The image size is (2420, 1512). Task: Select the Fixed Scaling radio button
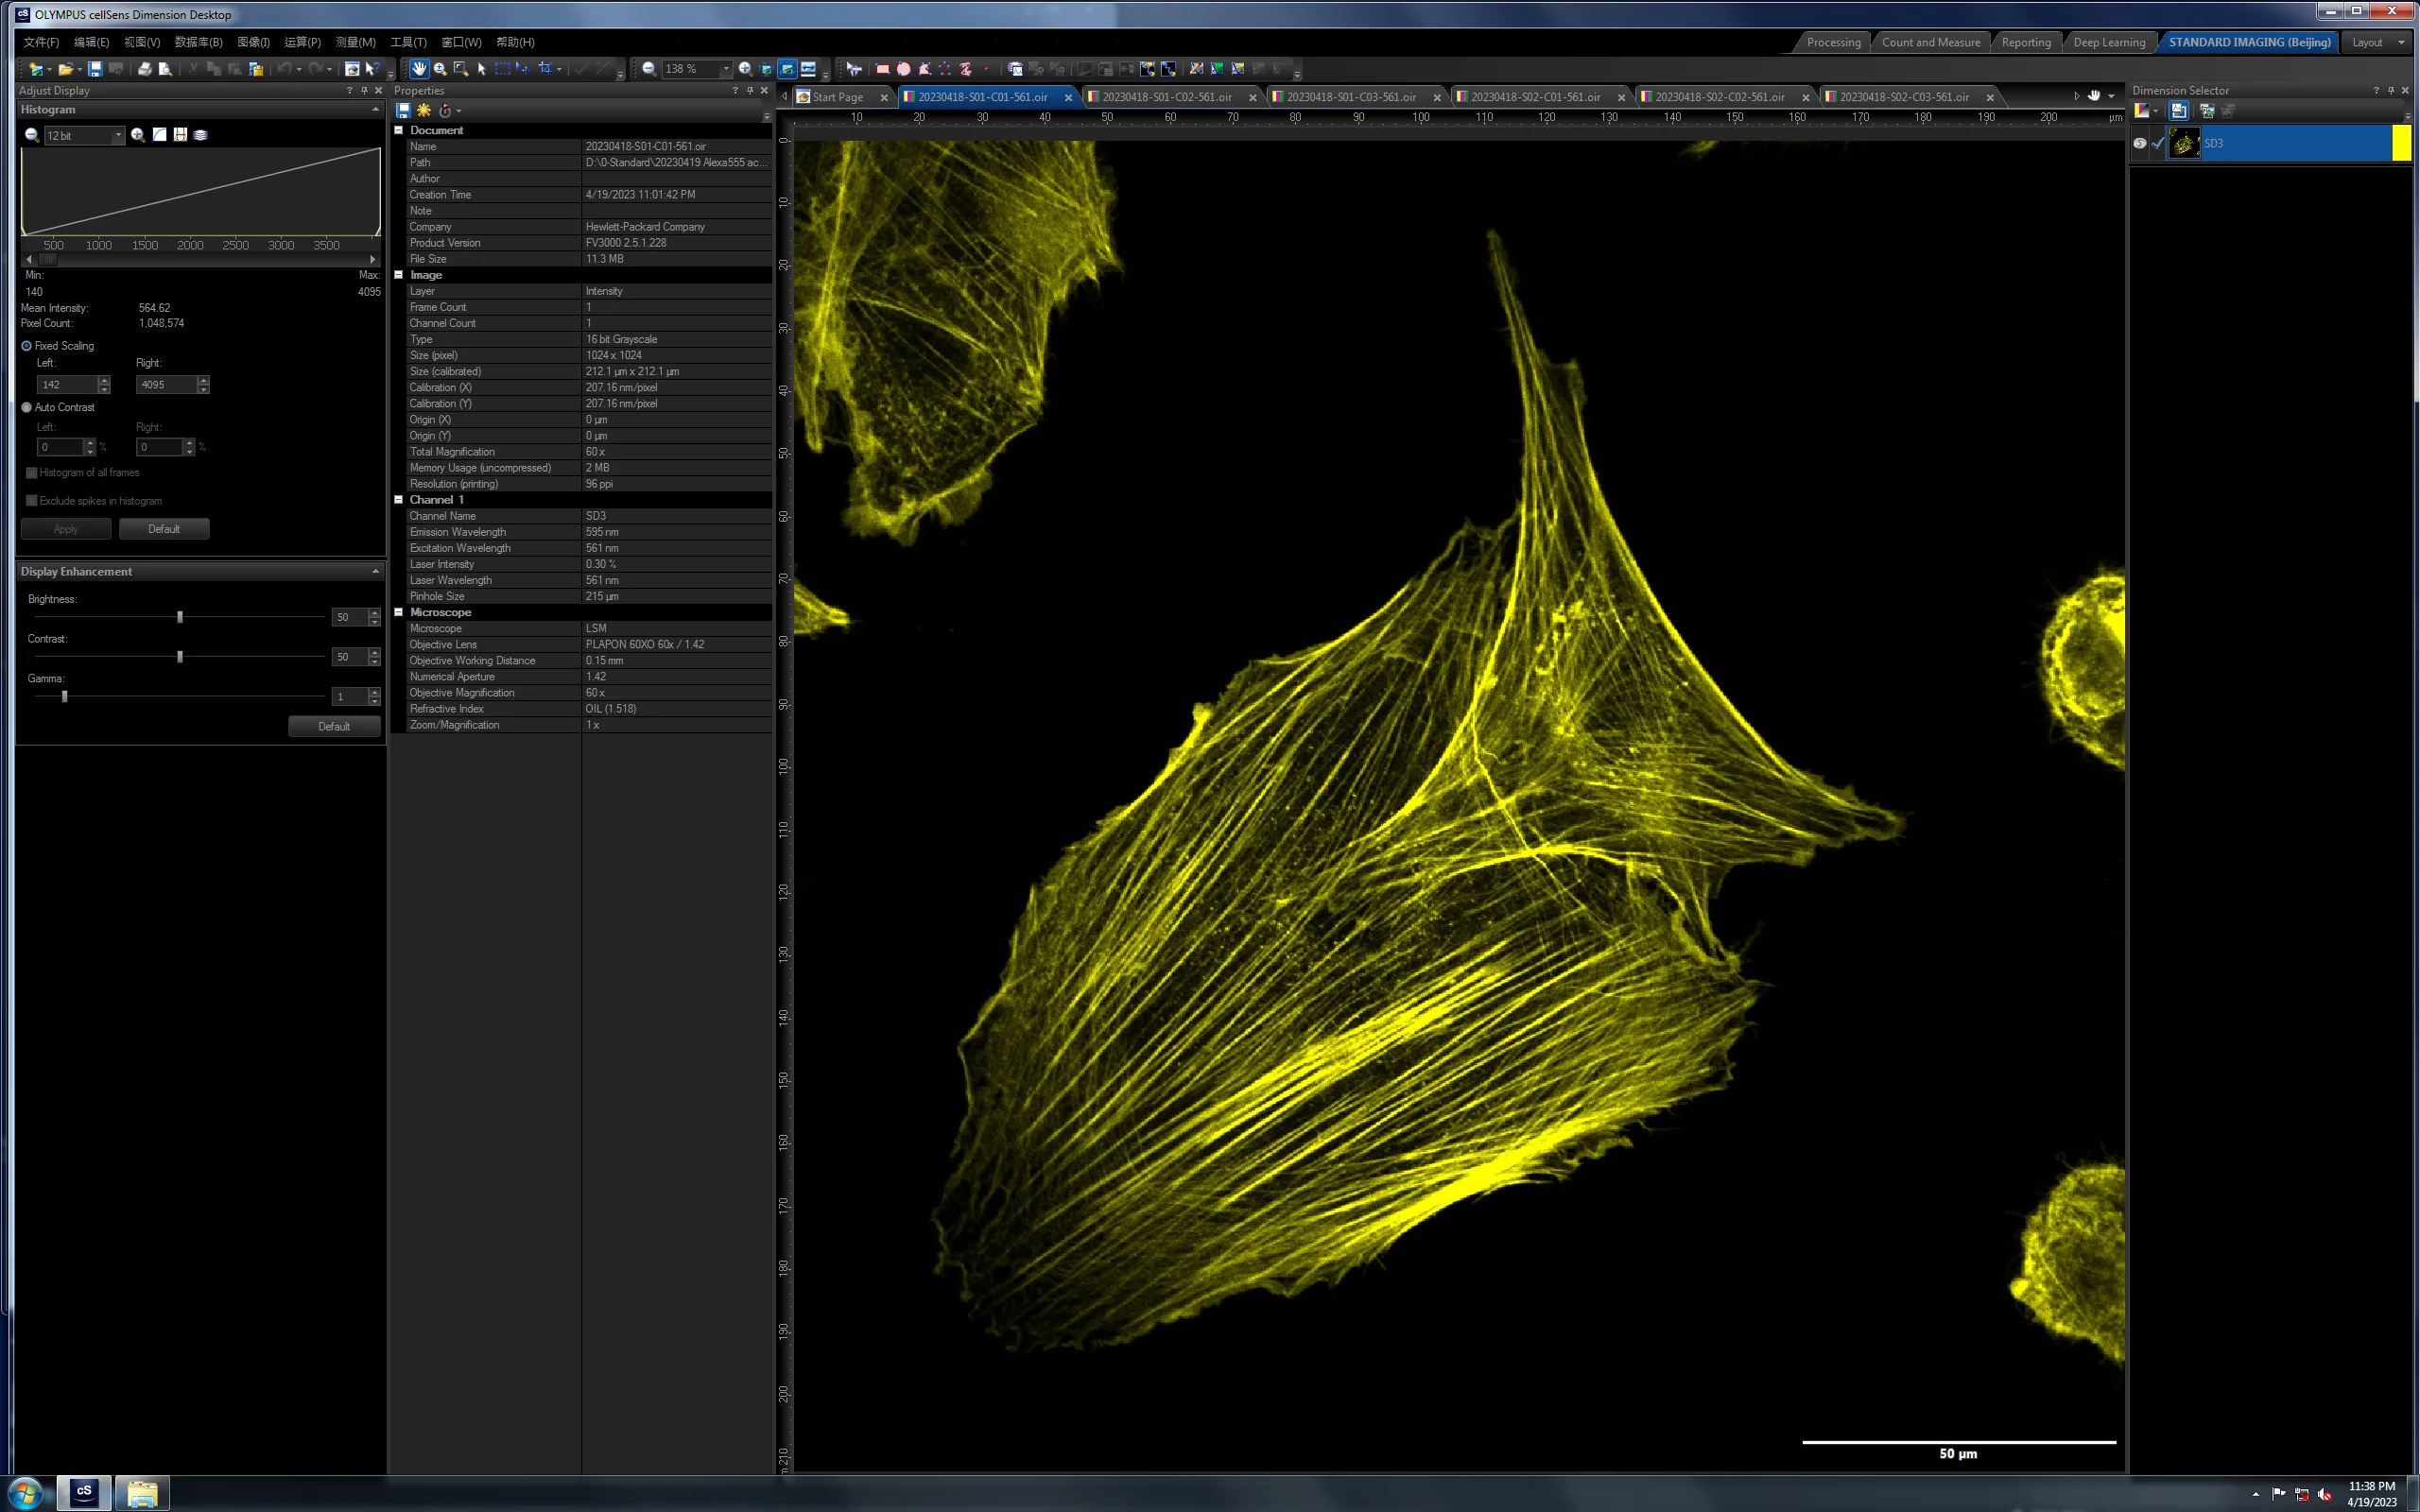[27, 346]
